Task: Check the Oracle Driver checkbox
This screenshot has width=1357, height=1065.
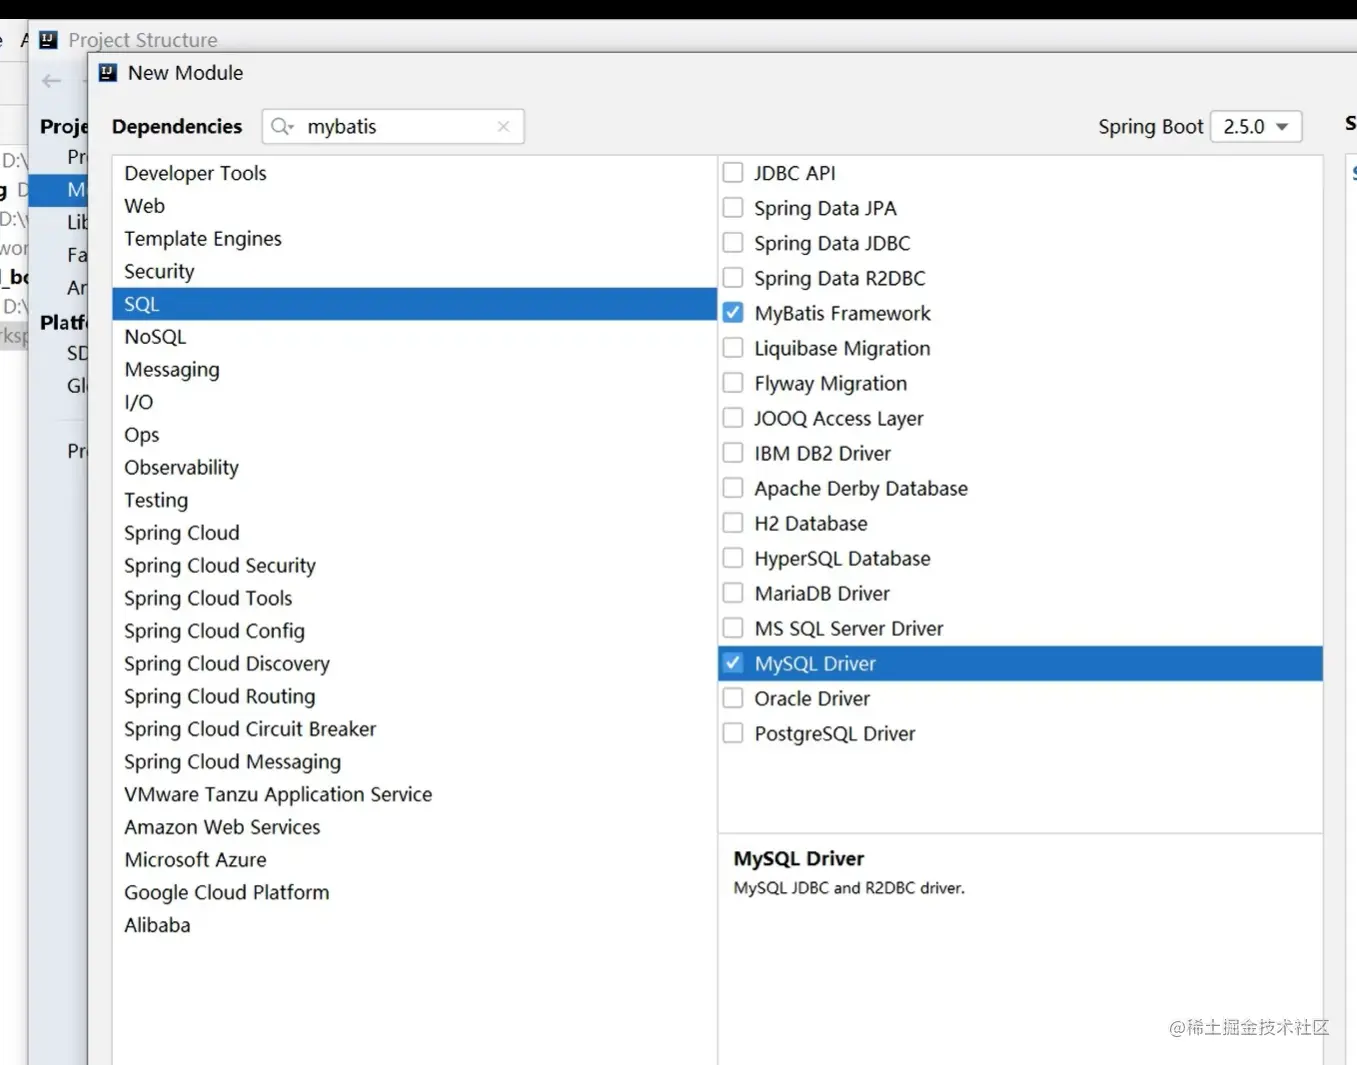Action: (x=733, y=698)
